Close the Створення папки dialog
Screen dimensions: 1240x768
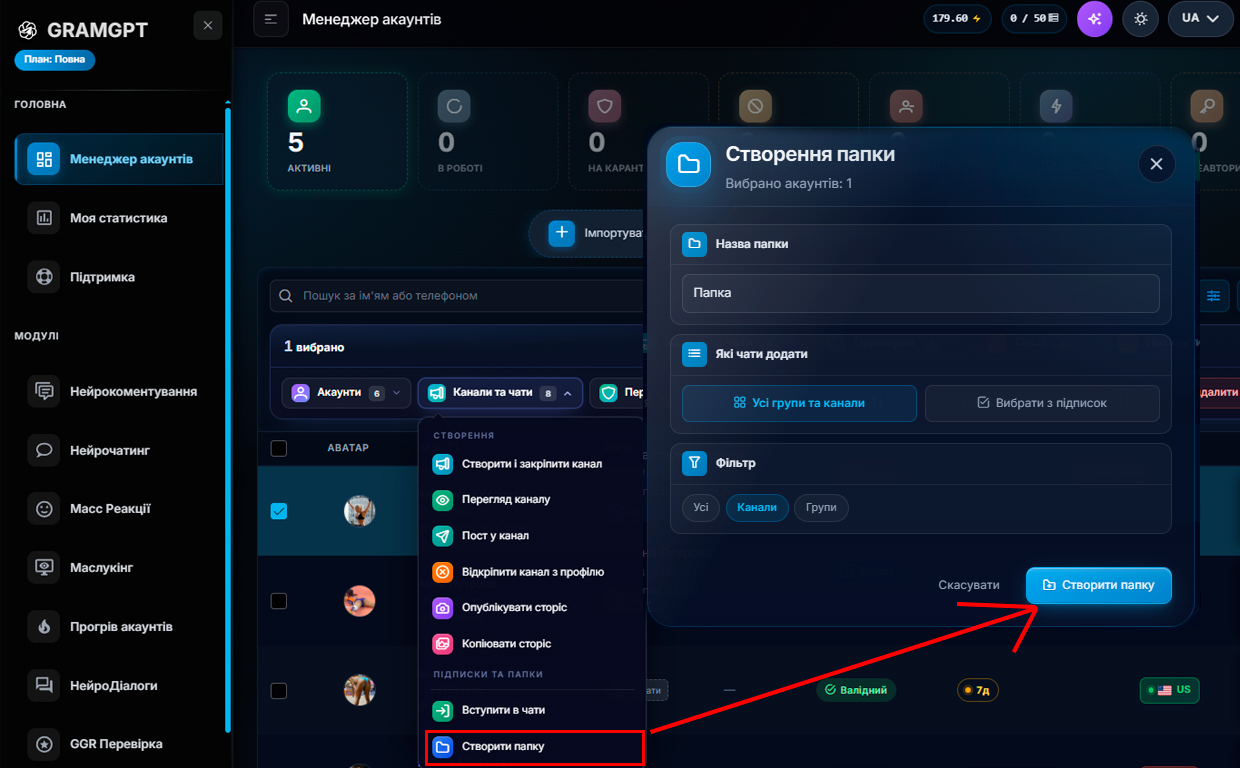click(x=1156, y=164)
